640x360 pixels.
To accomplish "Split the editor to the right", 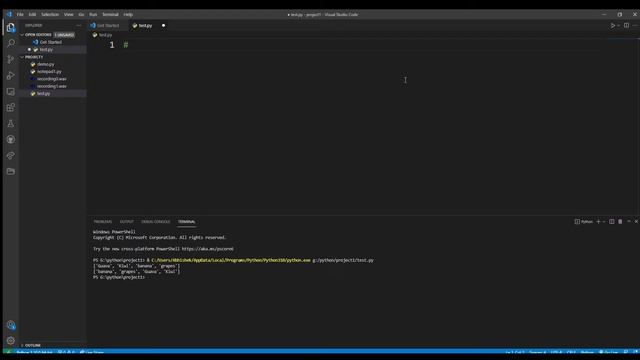I will pos(626,25).
